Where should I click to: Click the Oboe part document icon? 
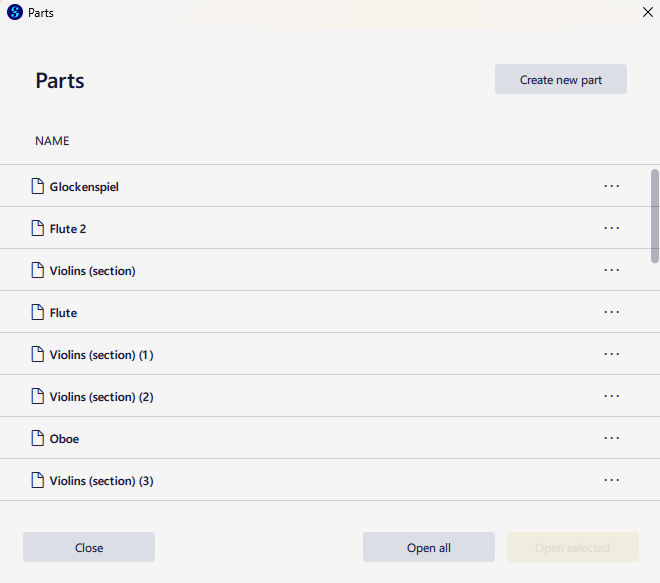click(x=37, y=438)
